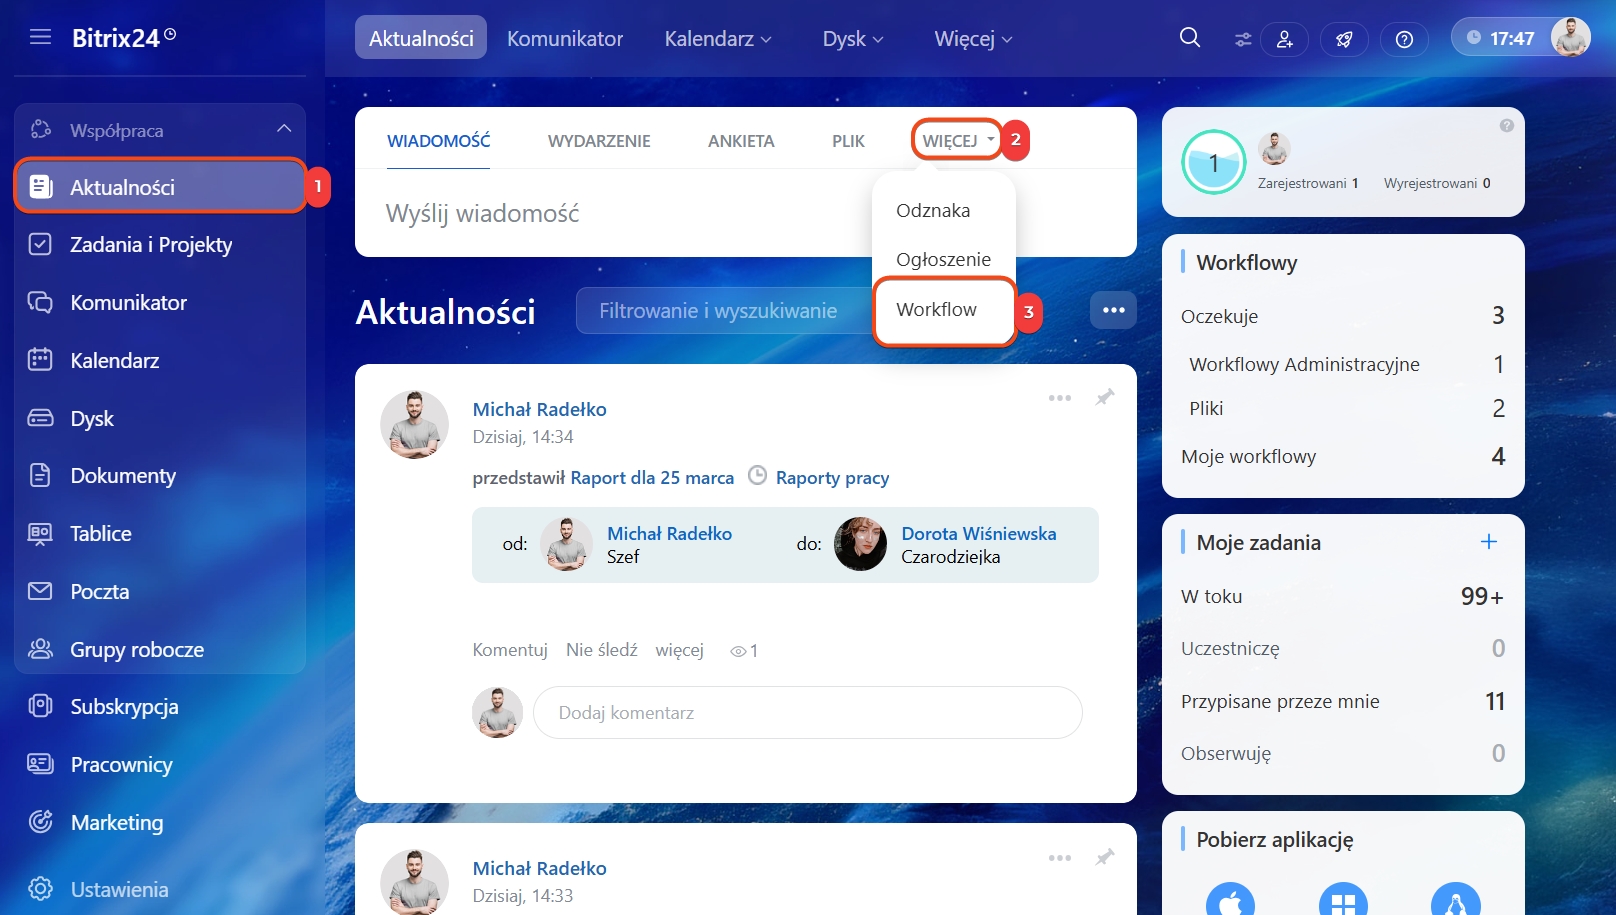Select Workflow from the dropdown menu
This screenshot has height=915, width=1616.
coord(936,310)
